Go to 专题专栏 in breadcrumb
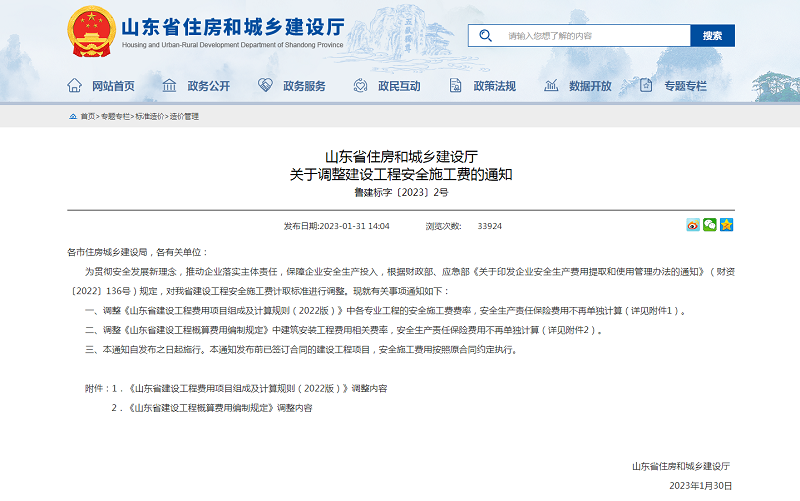This screenshot has width=800, height=501. [115, 116]
